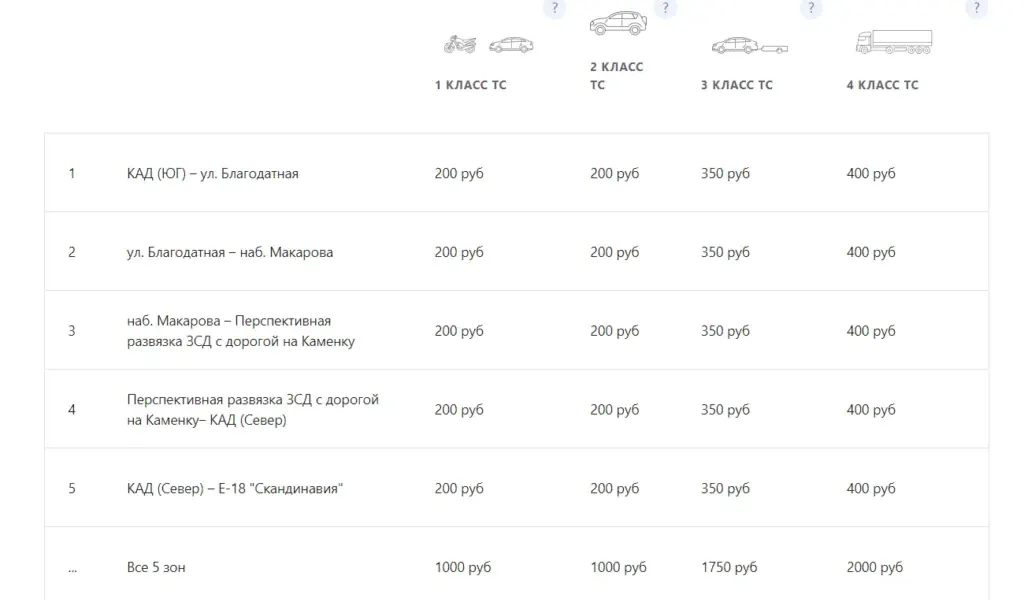This screenshot has width=1024, height=600.
Task: Open the help tooltip for 3 КЛАСС ТС
Action: tap(810, 8)
